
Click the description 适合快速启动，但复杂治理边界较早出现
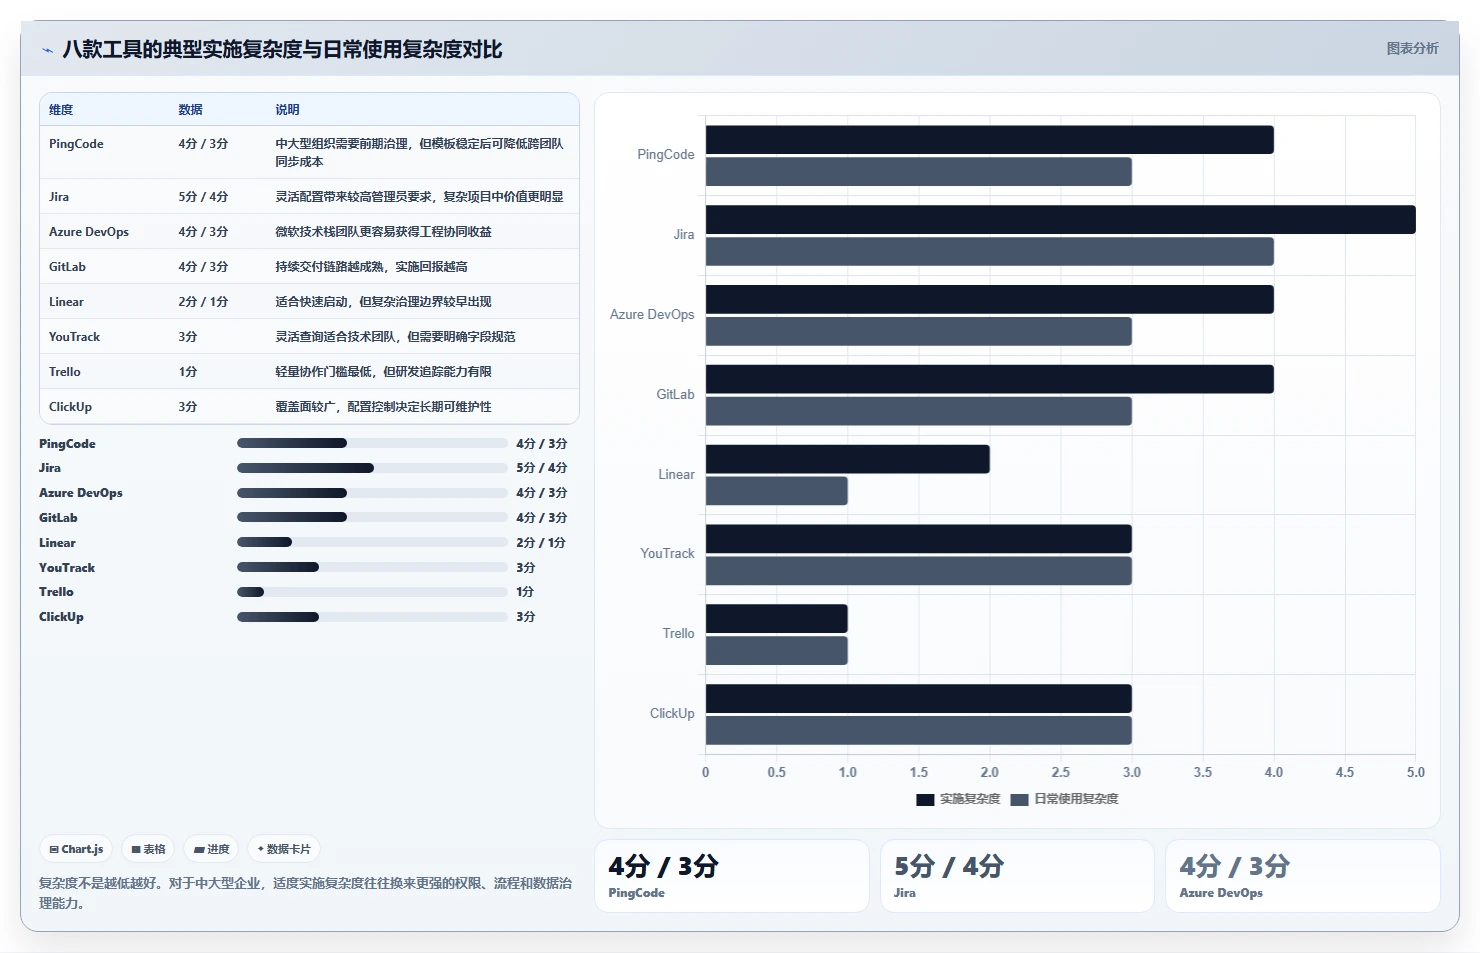[x=383, y=302]
